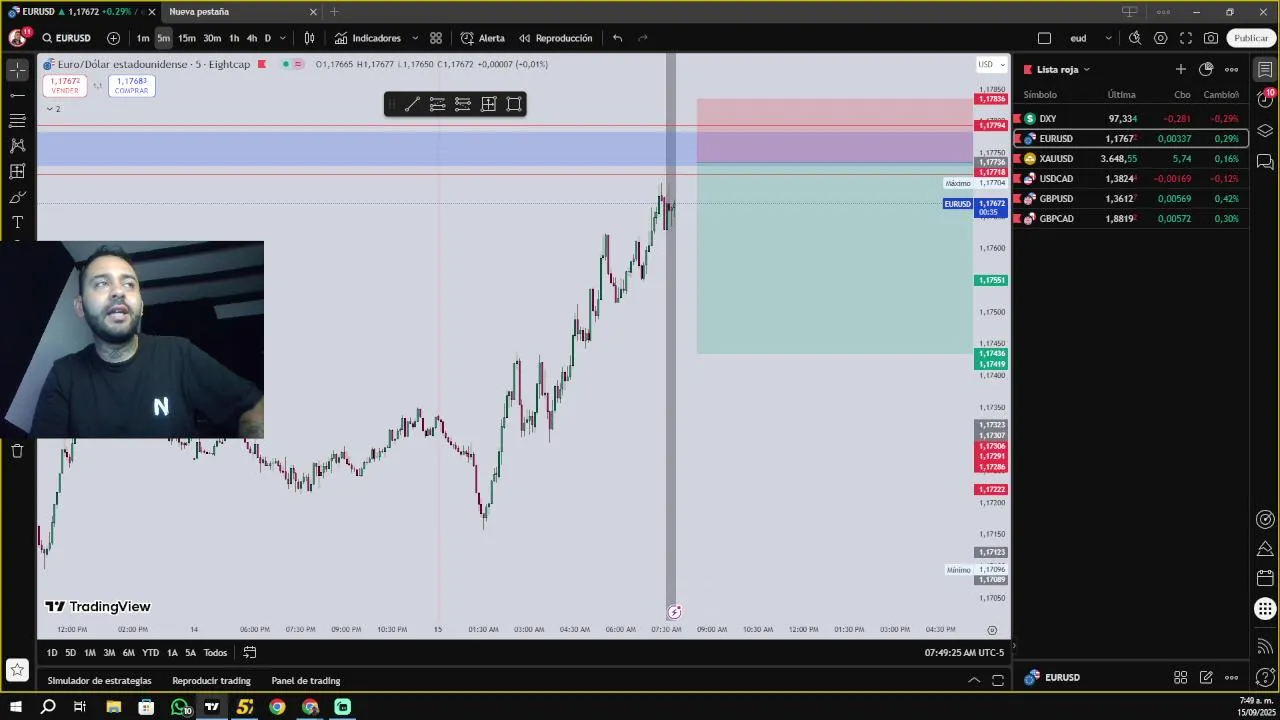Toggle the watchlist panel icon

[x=1265, y=69]
